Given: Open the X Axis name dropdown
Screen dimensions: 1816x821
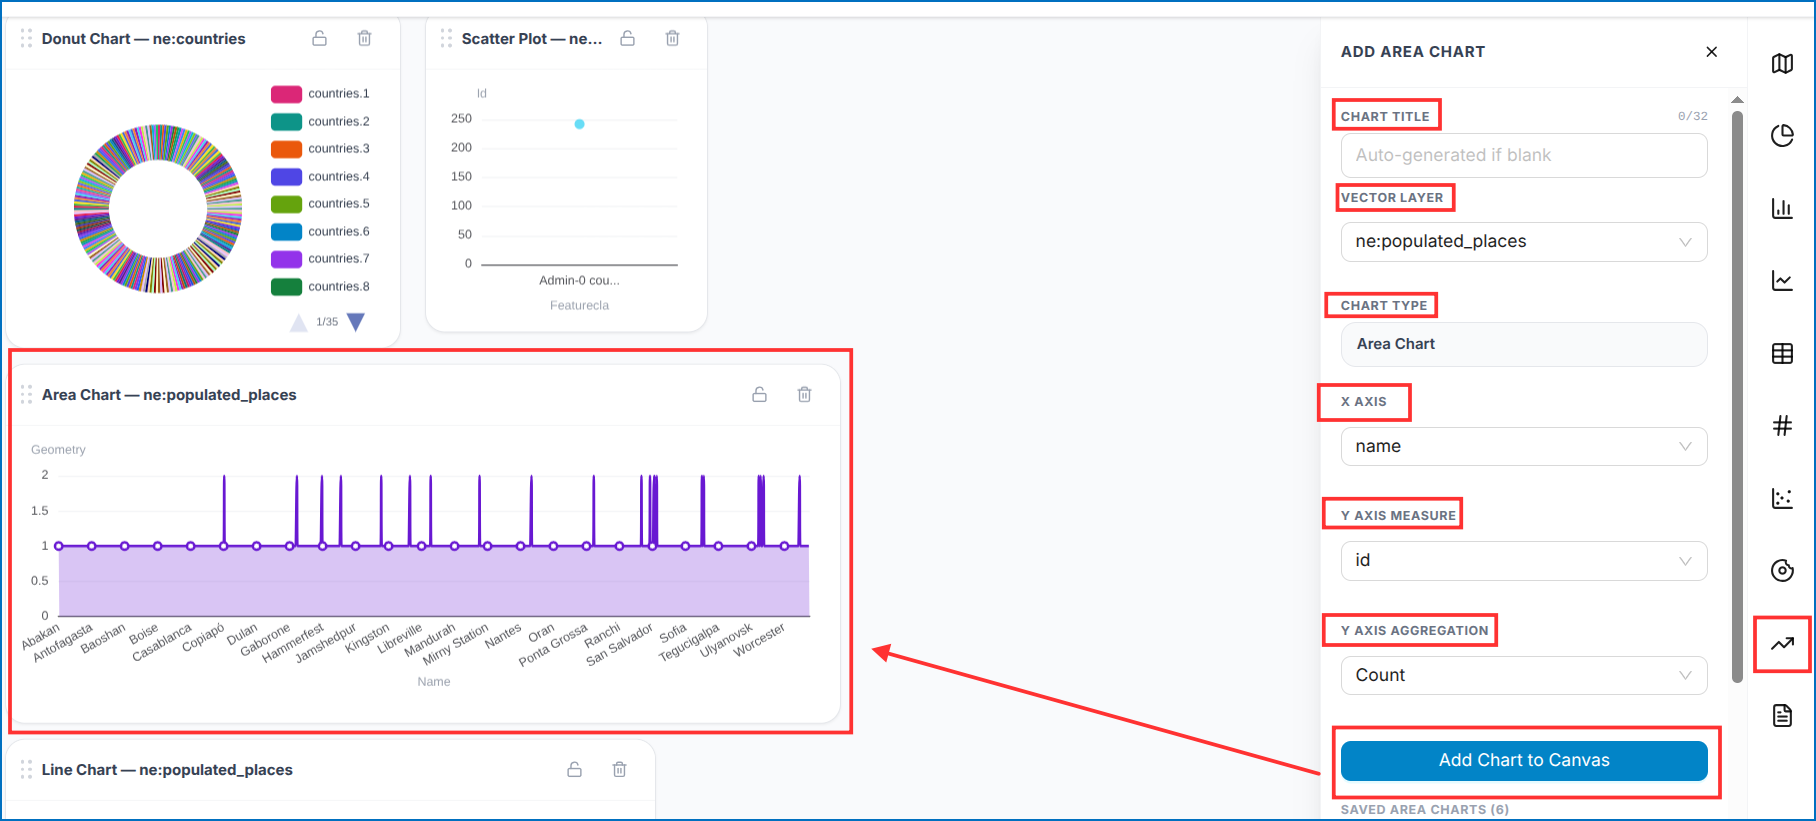Looking at the screenshot, I should tap(1524, 446).
